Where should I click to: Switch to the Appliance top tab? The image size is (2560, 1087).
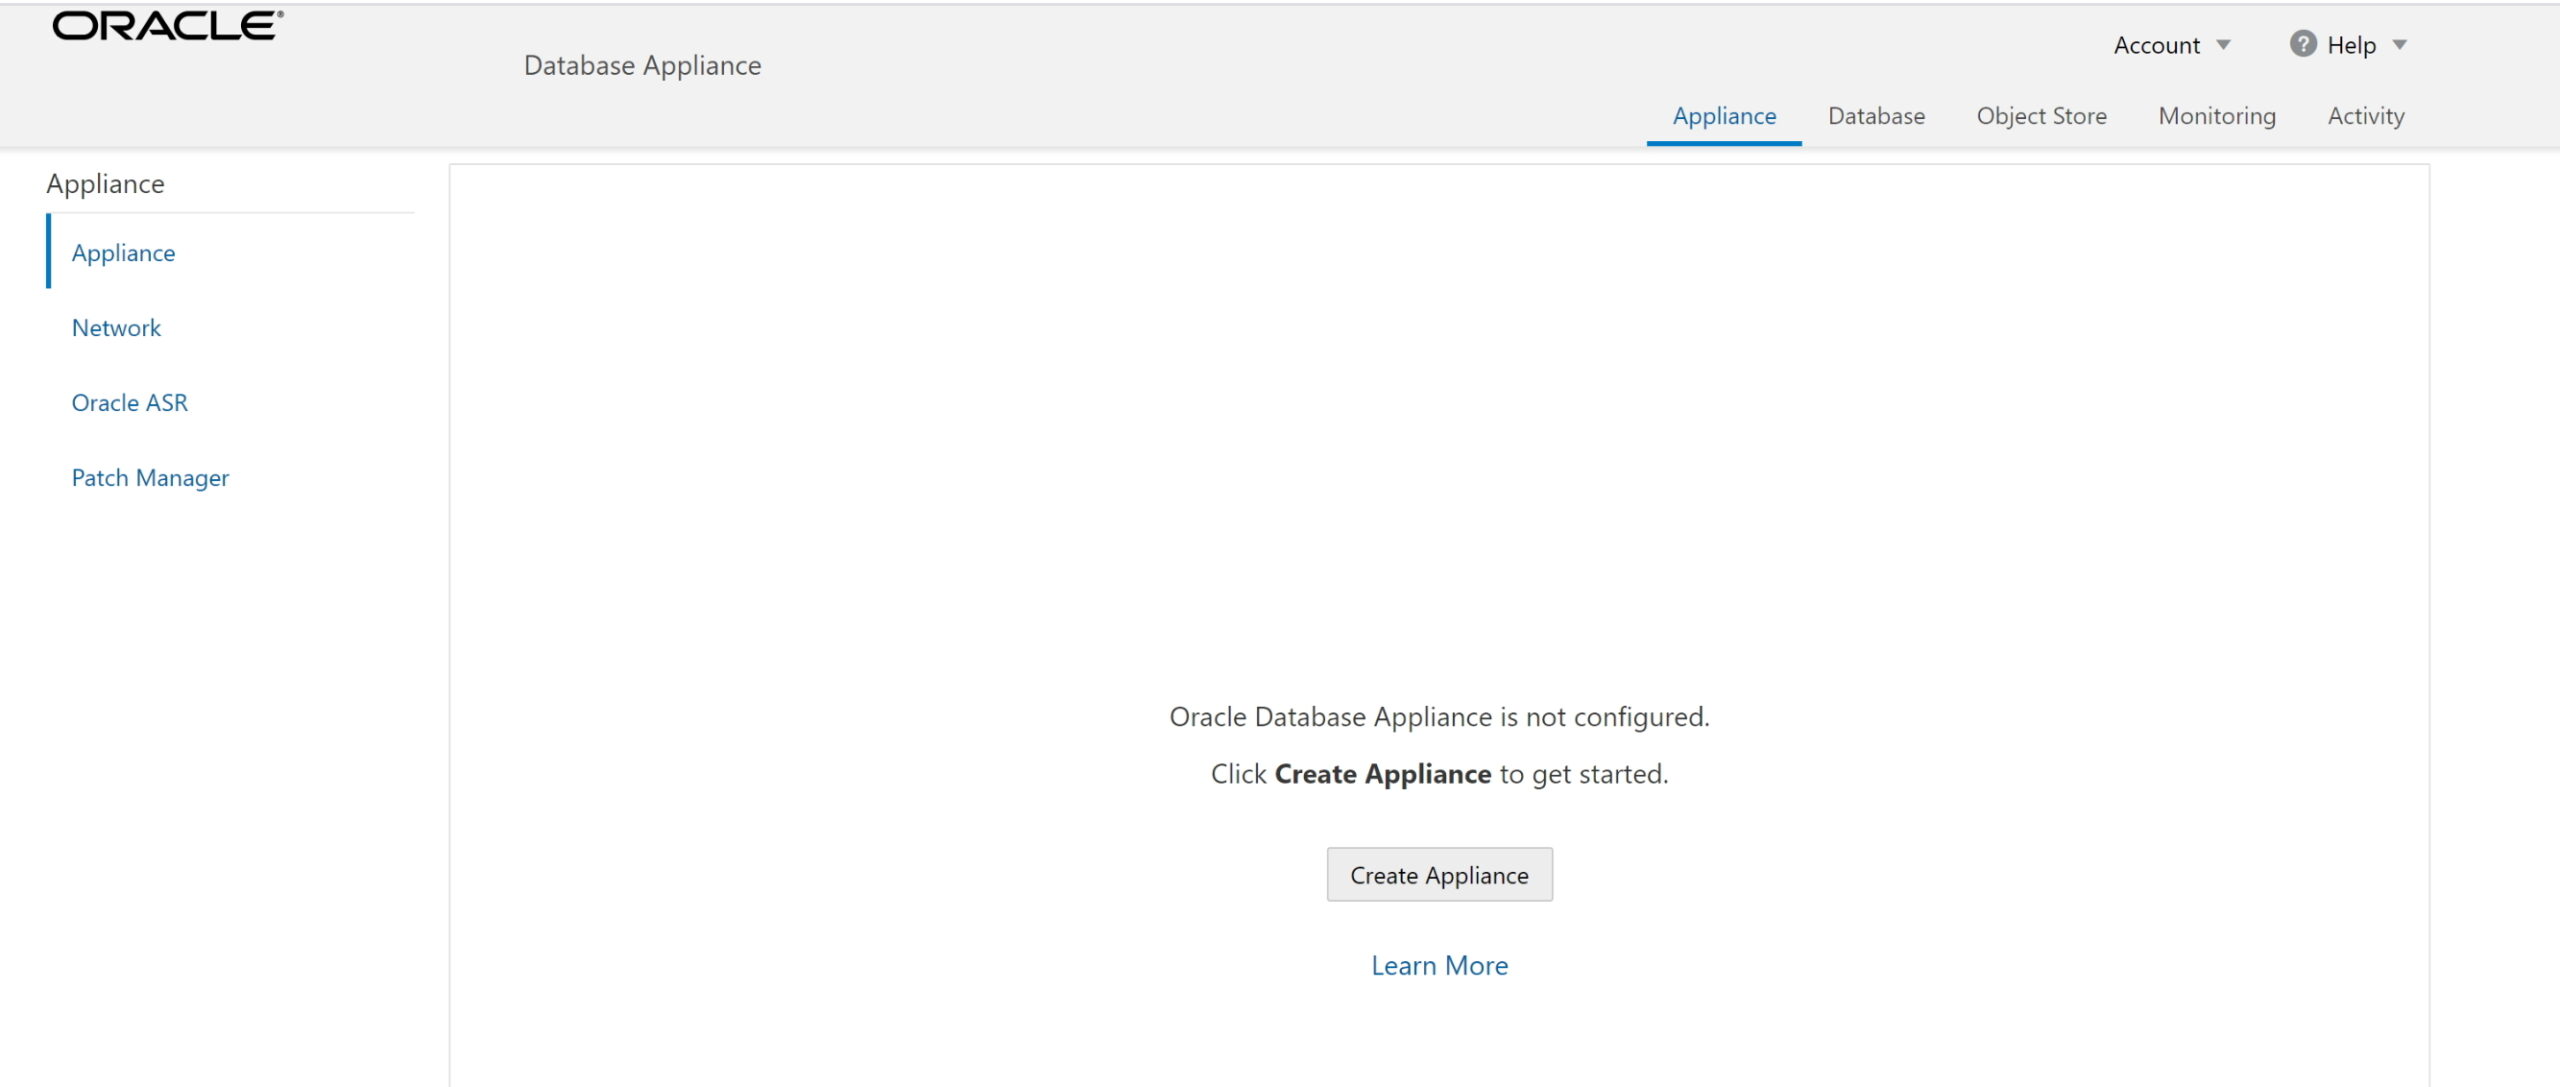pos(1724,116)
